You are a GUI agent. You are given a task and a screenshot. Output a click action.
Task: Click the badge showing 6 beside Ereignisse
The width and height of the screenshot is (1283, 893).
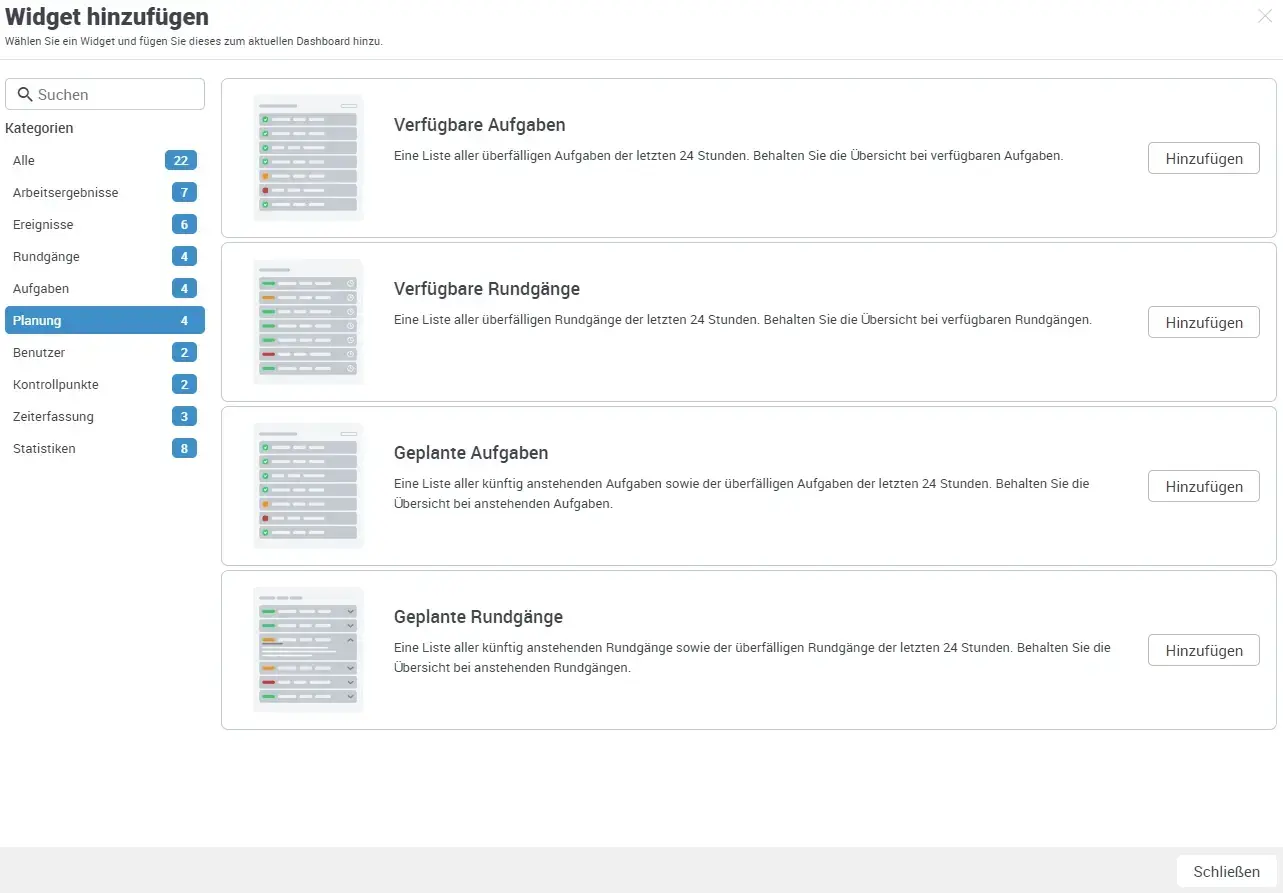coord(184,224)
